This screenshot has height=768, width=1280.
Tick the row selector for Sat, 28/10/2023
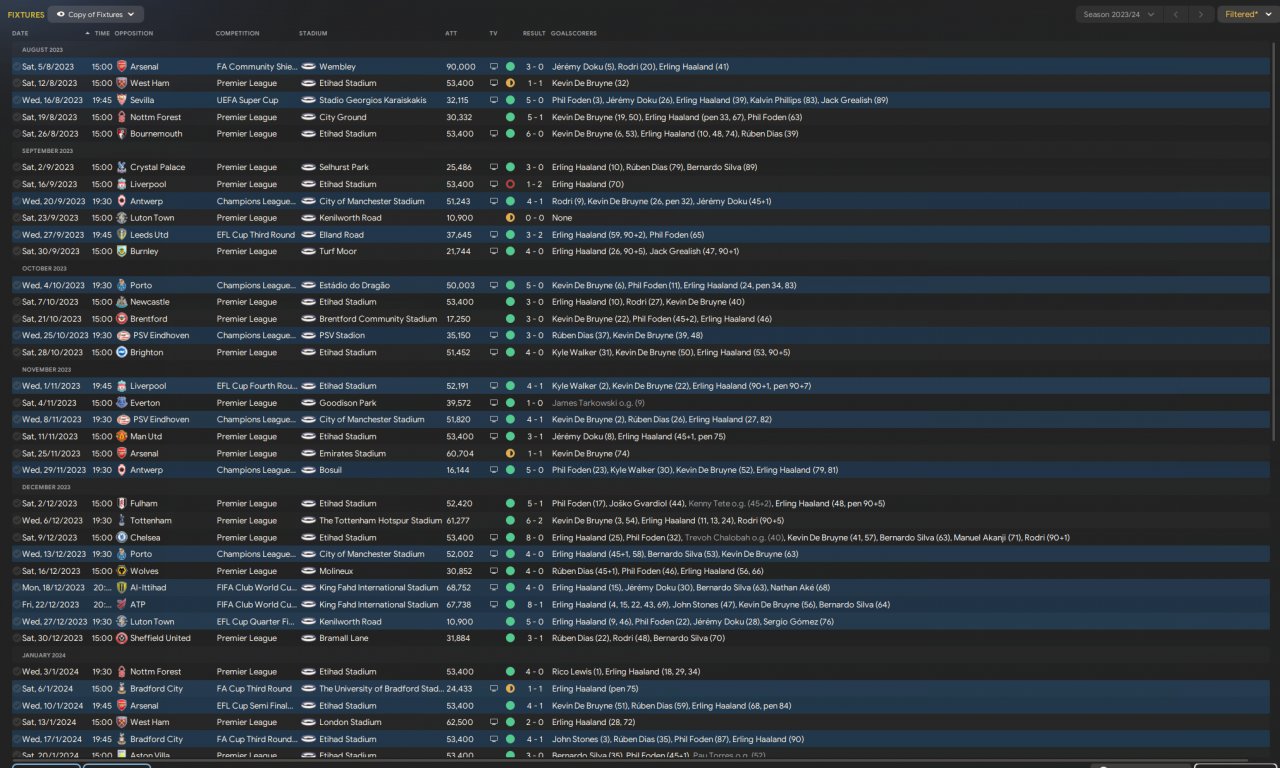click(16, 352)
